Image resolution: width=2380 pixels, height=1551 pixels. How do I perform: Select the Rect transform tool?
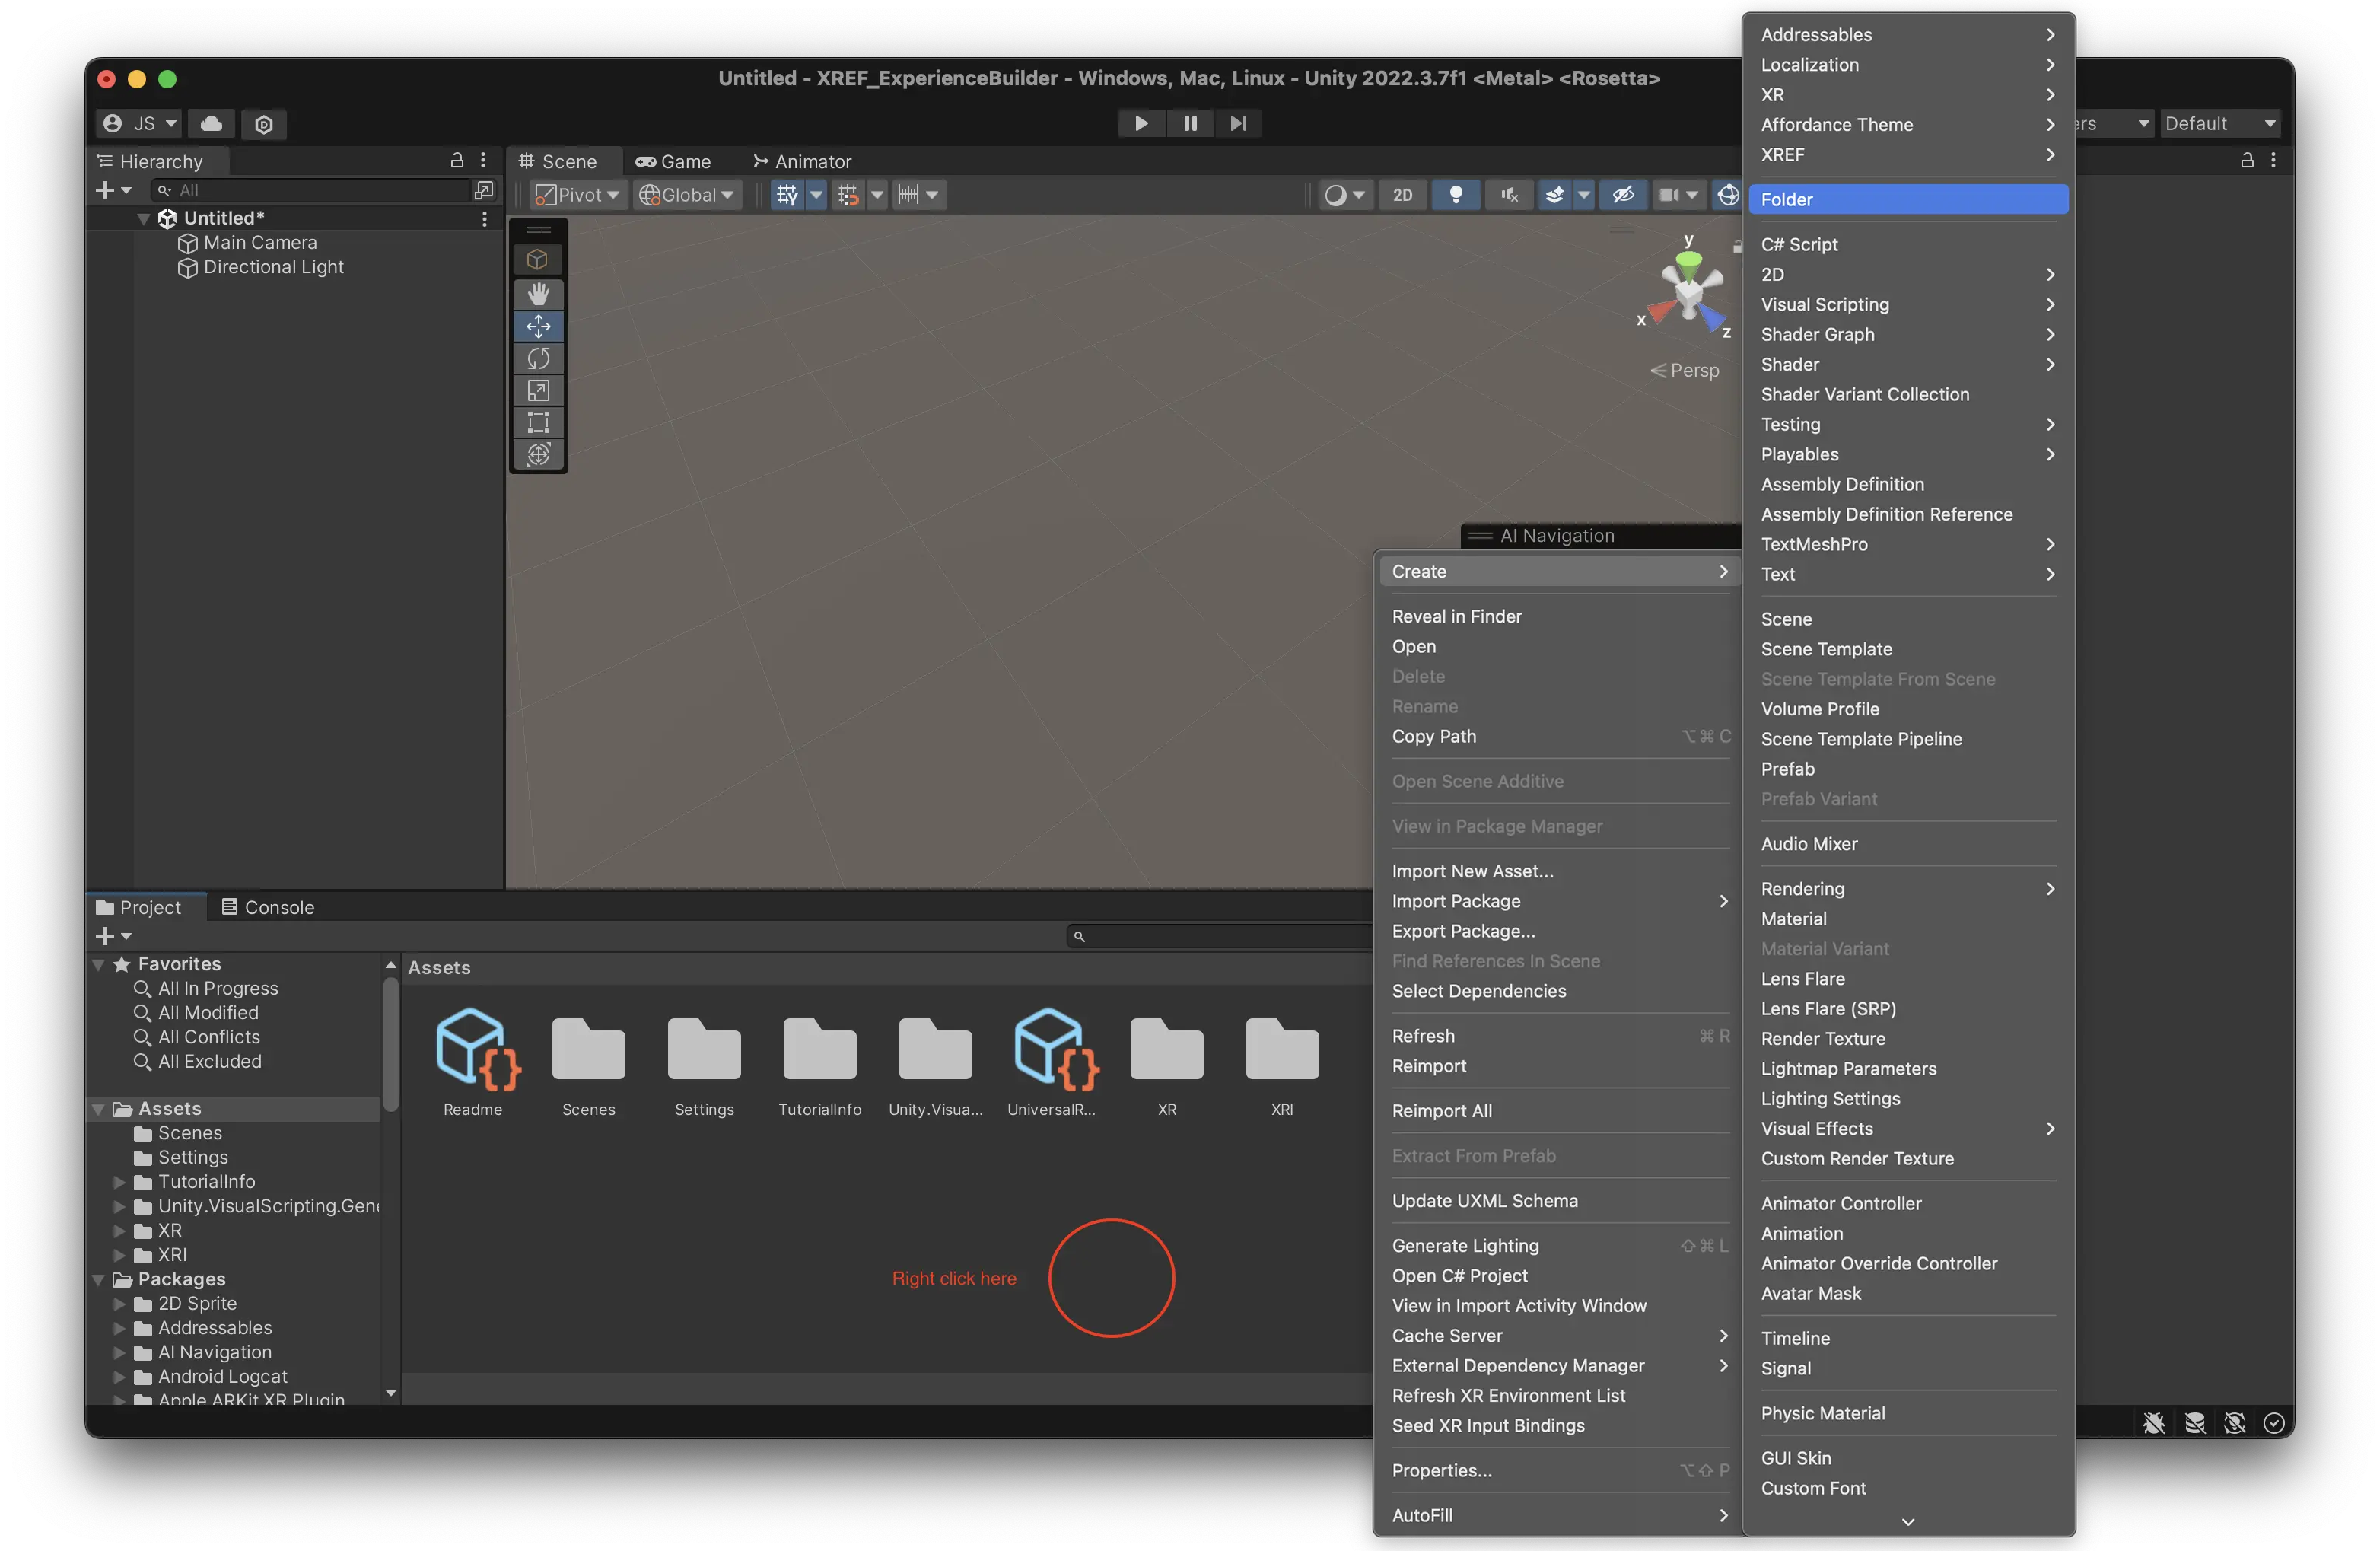[x=538, y=422]
